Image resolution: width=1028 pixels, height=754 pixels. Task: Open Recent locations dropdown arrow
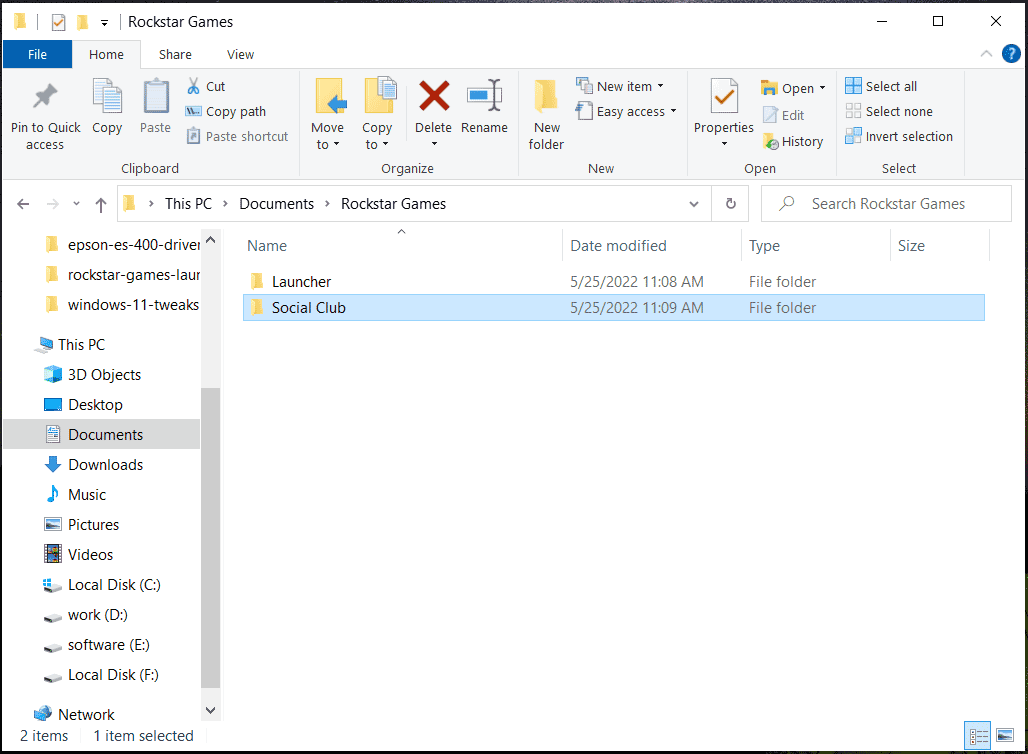76,204
